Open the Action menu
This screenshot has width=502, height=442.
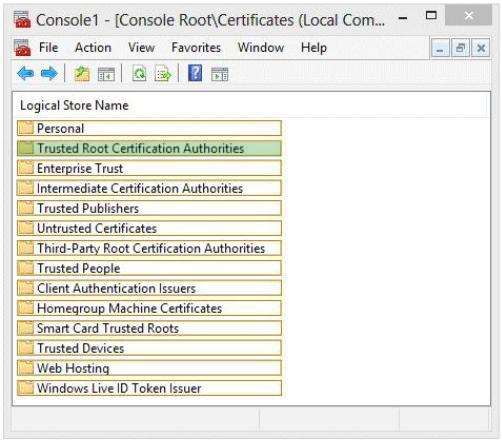93,48
